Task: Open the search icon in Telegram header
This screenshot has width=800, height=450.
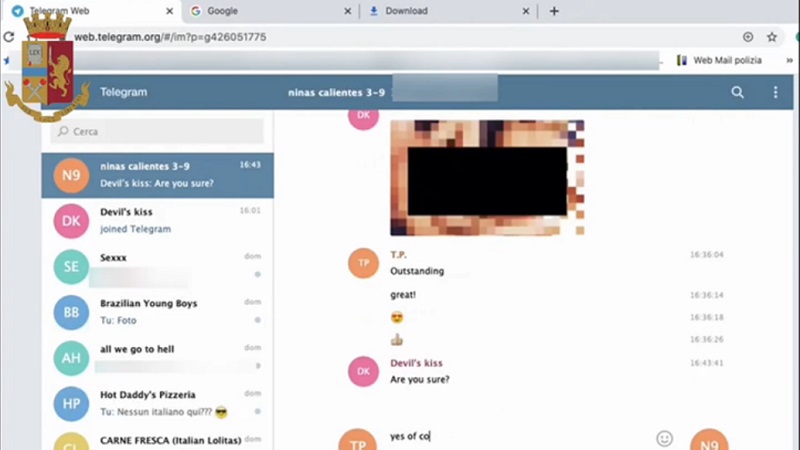Action: (737, 92)
